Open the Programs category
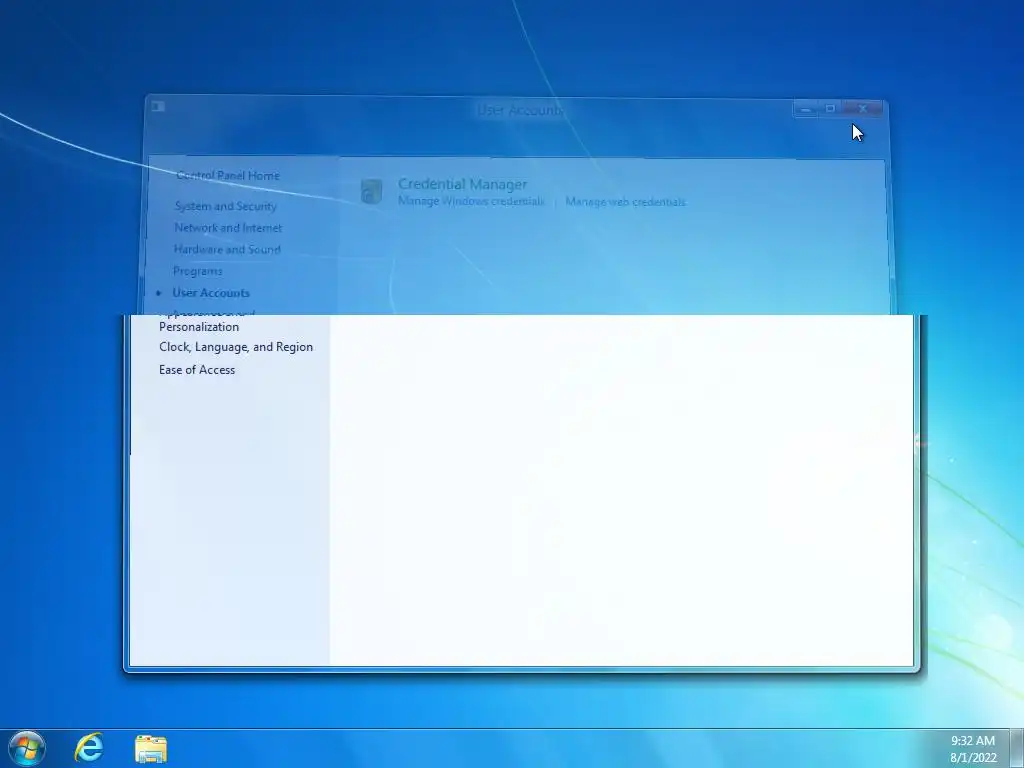 tap(197, 270)
